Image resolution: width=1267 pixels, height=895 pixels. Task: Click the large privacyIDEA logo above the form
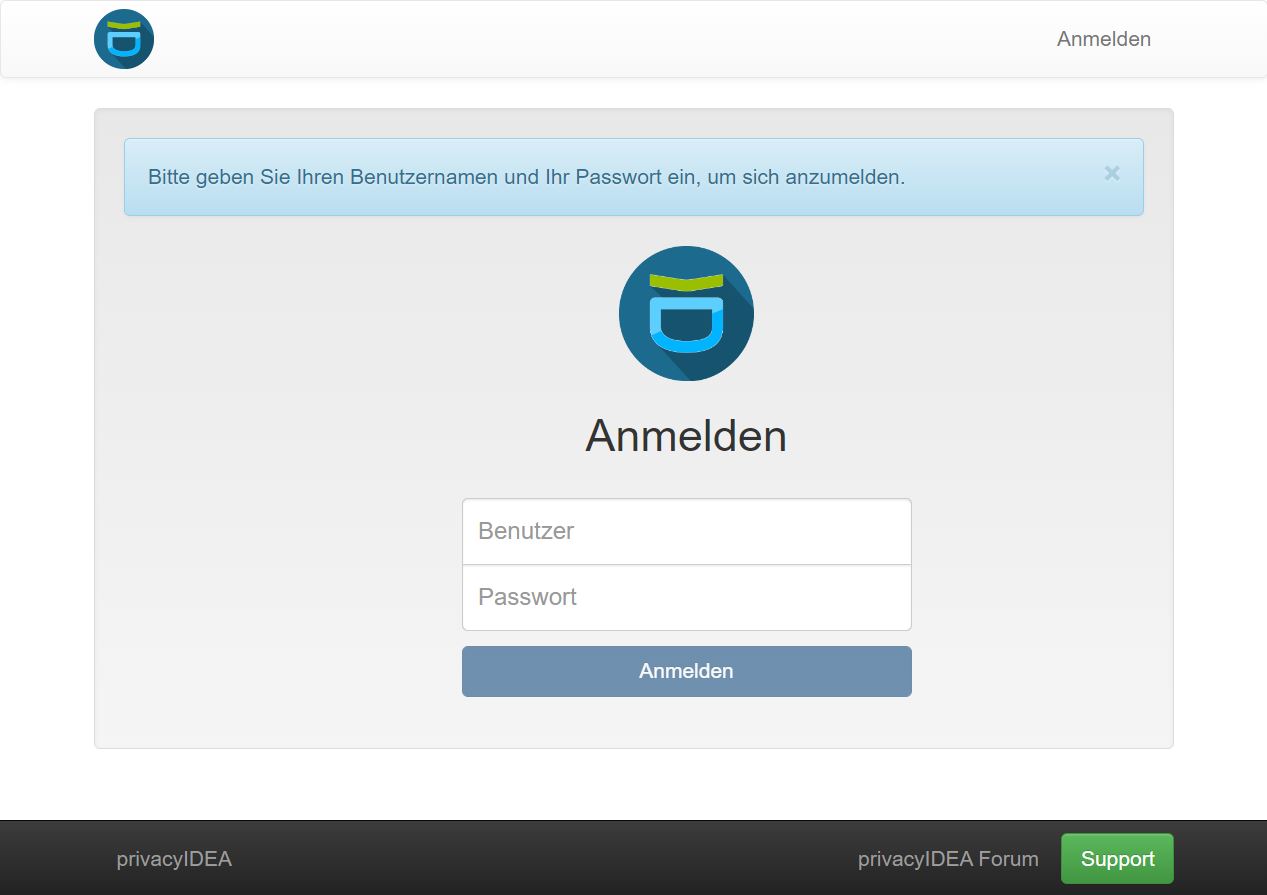(x=686, y=313)
